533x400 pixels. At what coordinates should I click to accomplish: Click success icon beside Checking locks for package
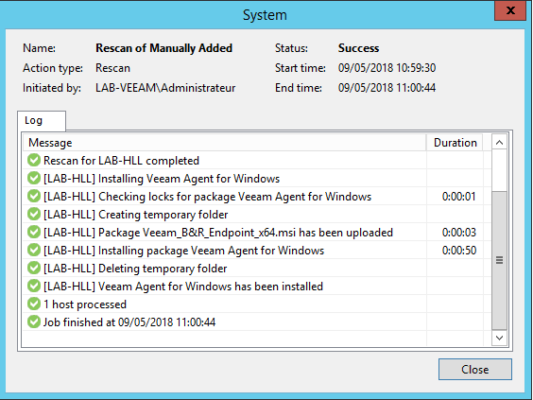click(34, 196)
